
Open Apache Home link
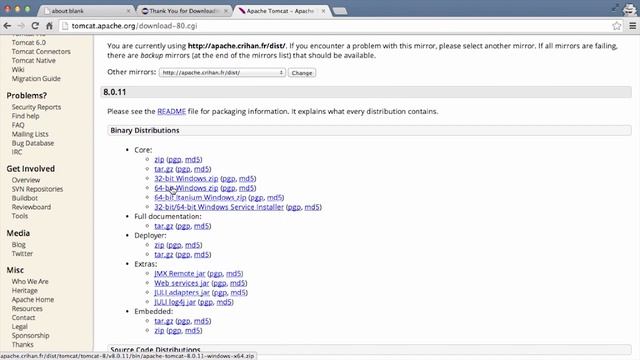(33, 300)
